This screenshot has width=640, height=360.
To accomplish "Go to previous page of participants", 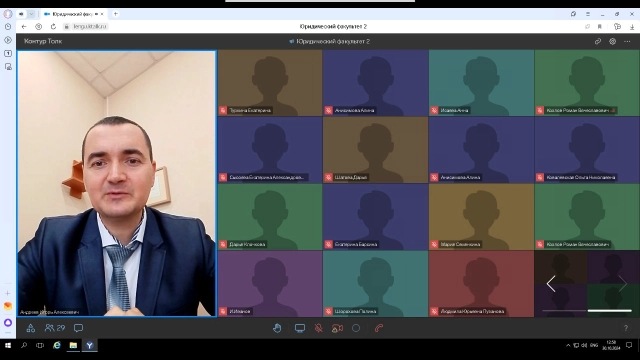I will coord(551,284).
